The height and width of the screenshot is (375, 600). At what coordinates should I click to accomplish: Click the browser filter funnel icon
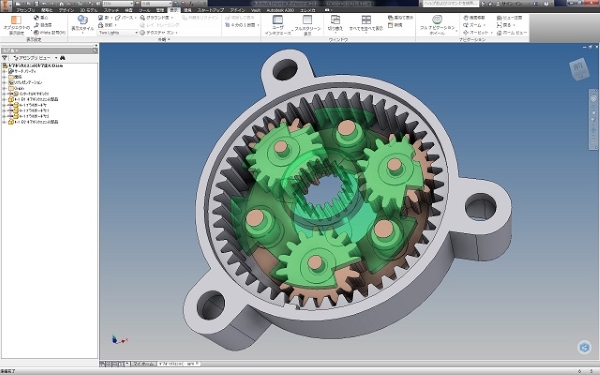(5, 58)
